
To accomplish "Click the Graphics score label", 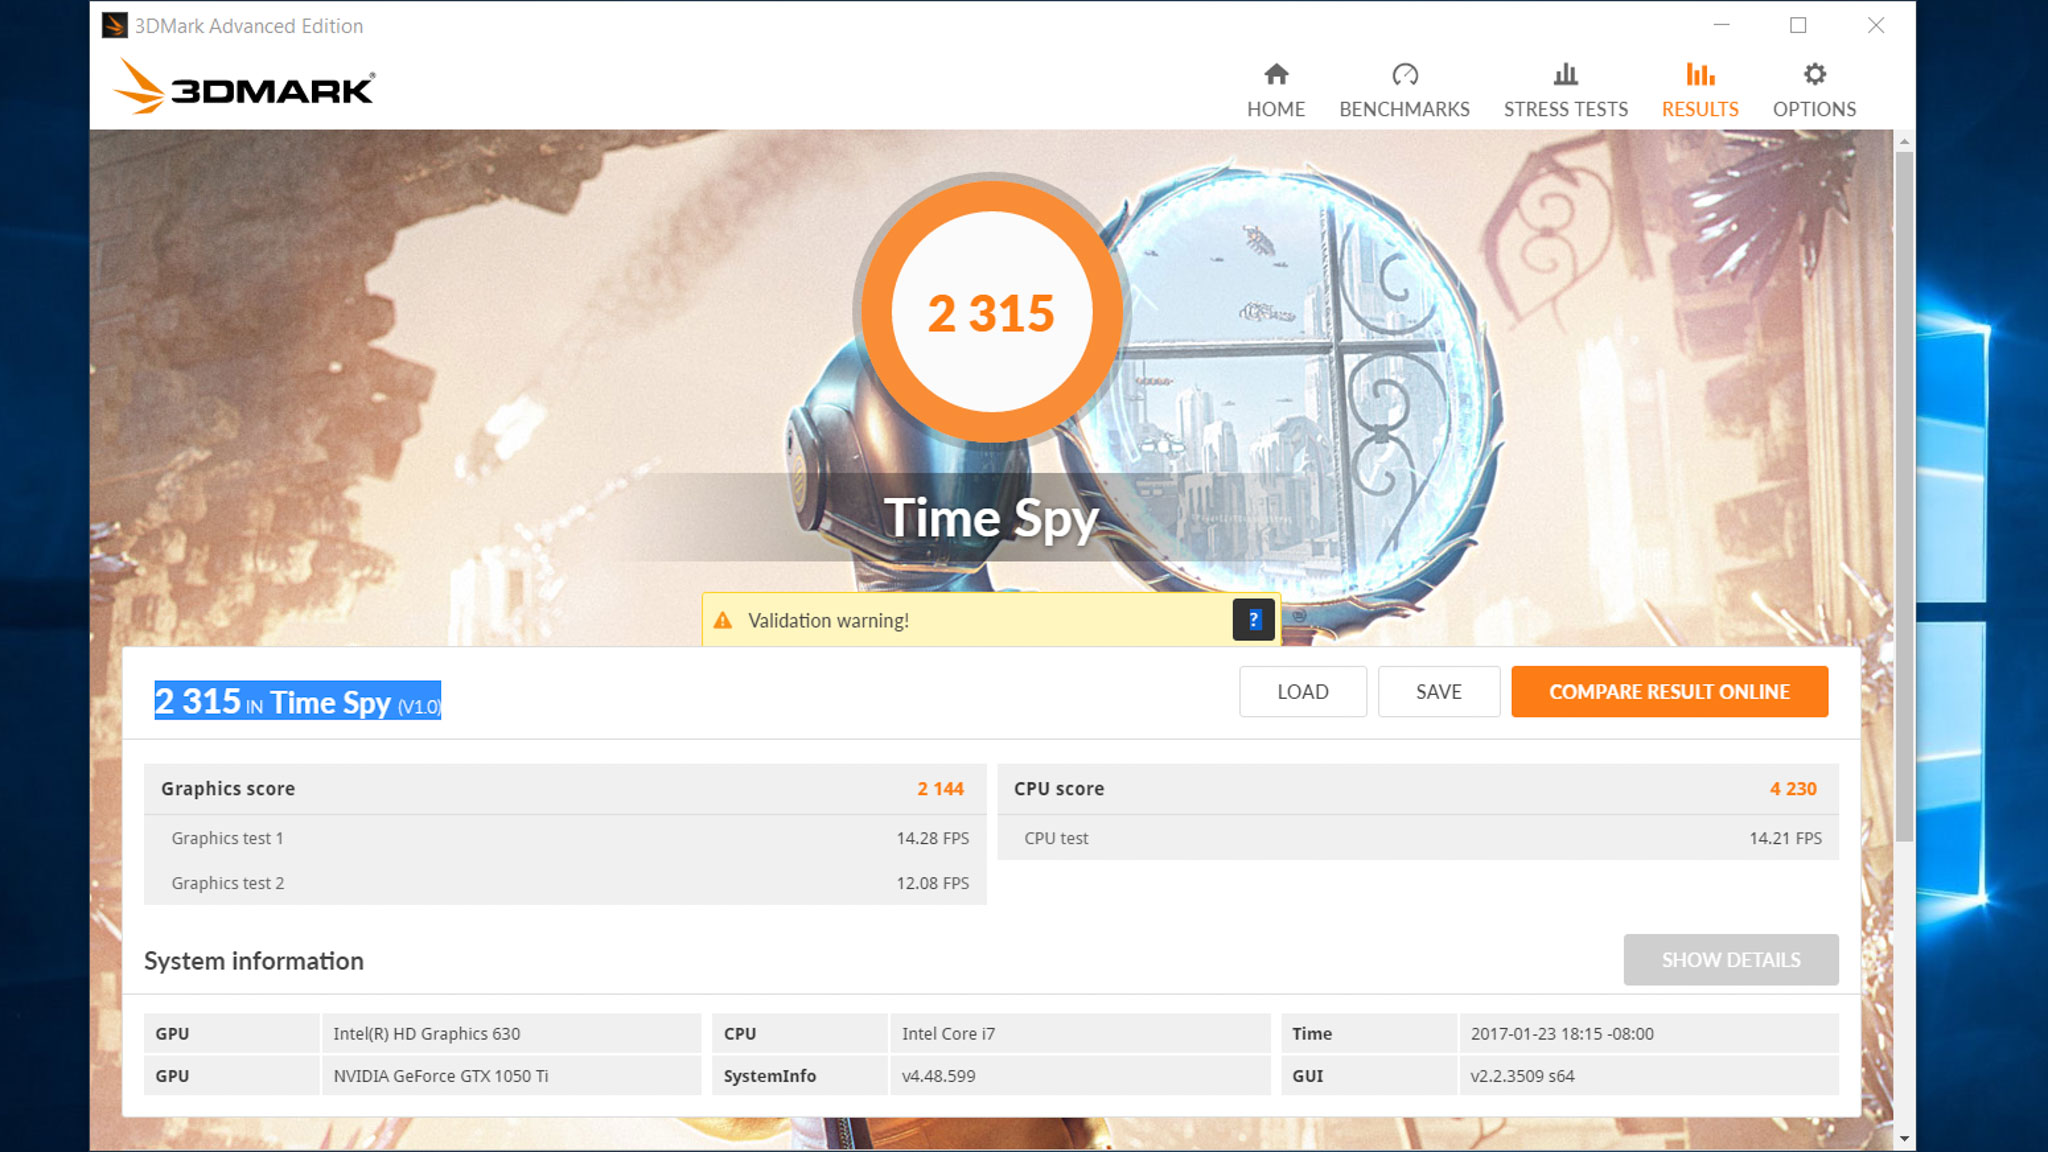I will 228,789.
